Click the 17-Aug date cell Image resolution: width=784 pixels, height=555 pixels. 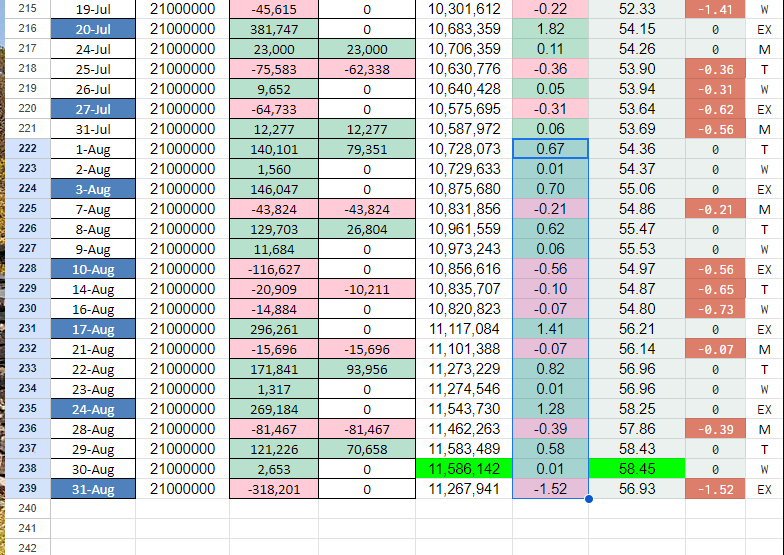93,329
